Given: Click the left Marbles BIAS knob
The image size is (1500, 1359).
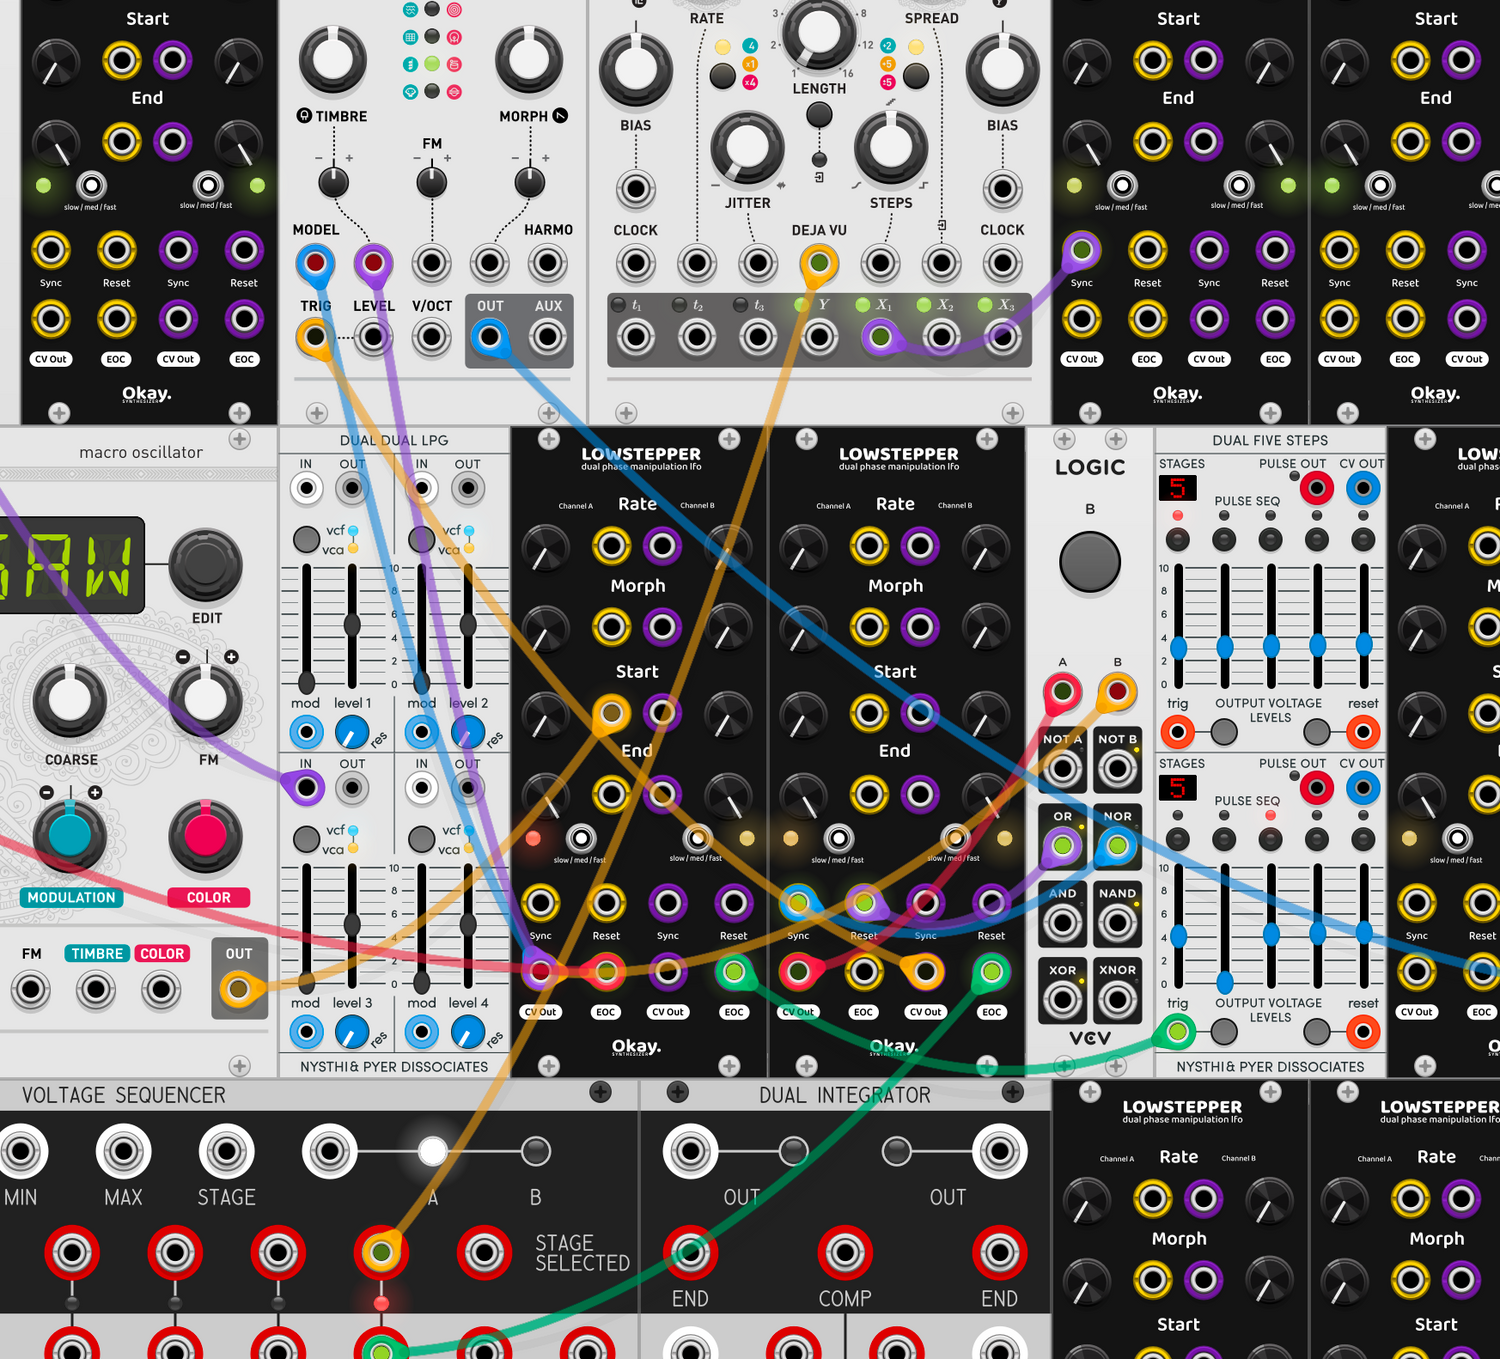Looking at the screenshot, I should click(635, 70).
